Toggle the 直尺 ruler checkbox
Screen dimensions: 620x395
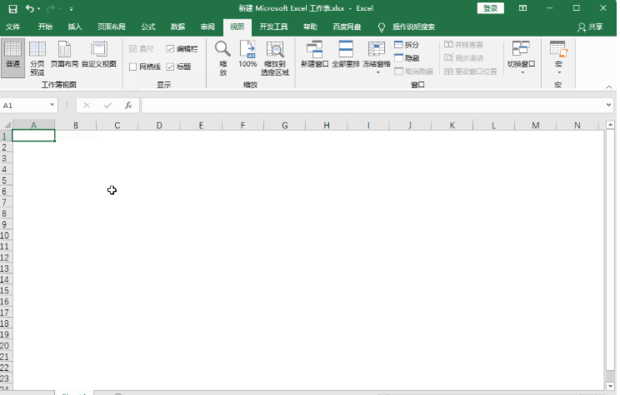point(133,49)
